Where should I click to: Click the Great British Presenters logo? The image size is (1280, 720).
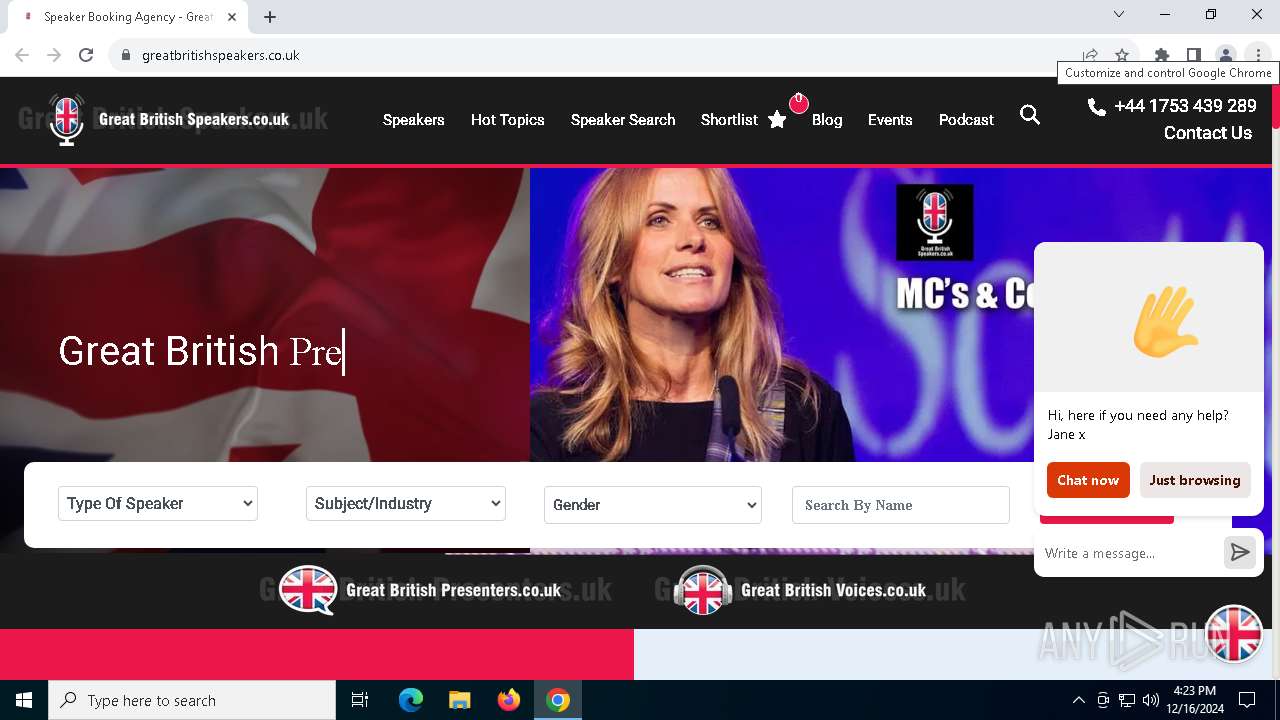[420, 590]
